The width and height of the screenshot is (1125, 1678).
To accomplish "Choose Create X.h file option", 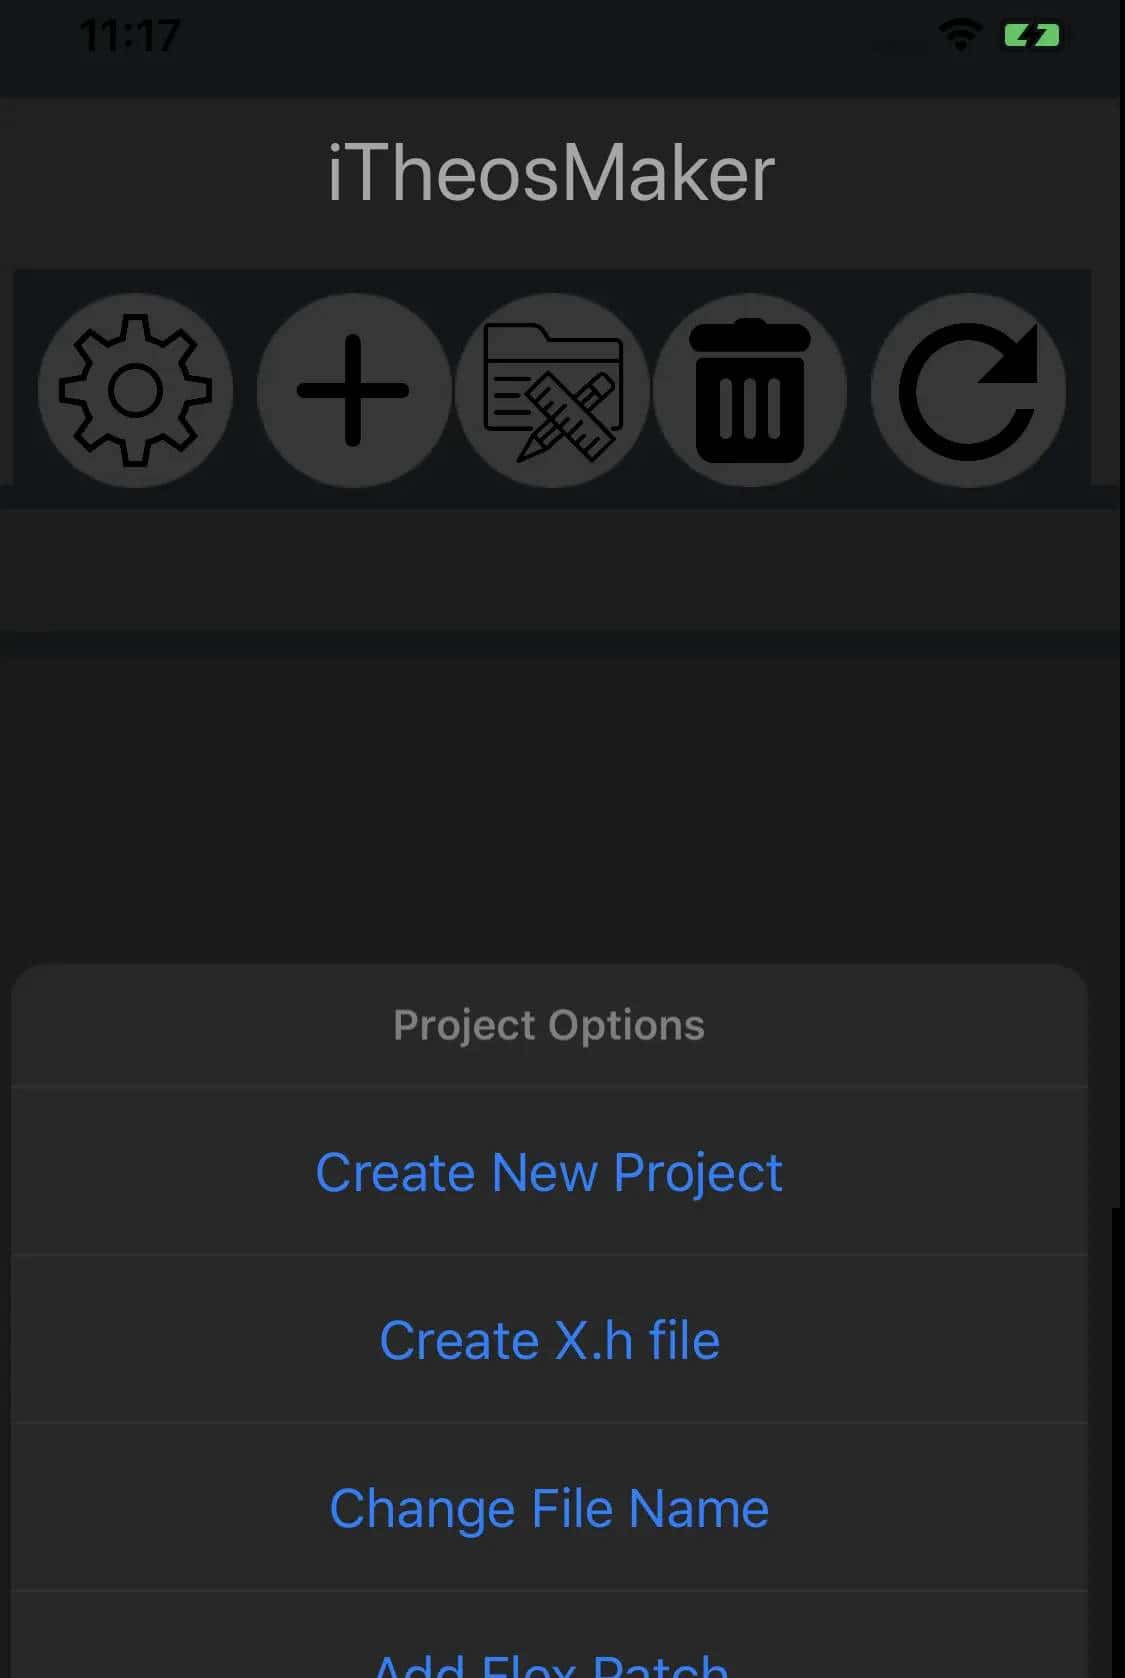I will [x=549, y=1340].
